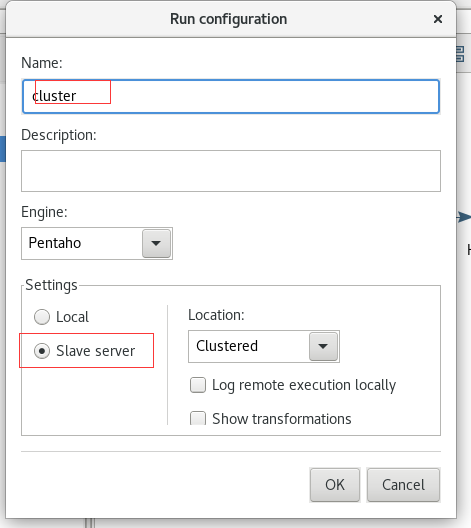Click the Run configuration title text
This screenshot has width=471, height=528.
[229, 19]
